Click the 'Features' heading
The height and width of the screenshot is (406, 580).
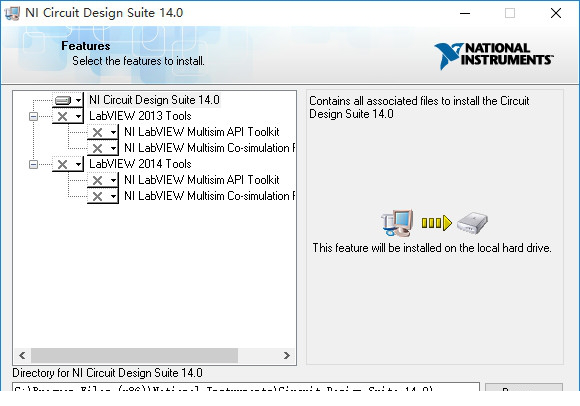coord(86,46)
